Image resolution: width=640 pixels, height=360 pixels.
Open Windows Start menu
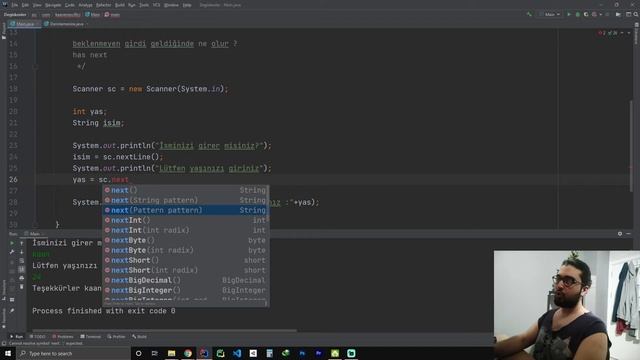pyautogui.click(x=8, y=353)
